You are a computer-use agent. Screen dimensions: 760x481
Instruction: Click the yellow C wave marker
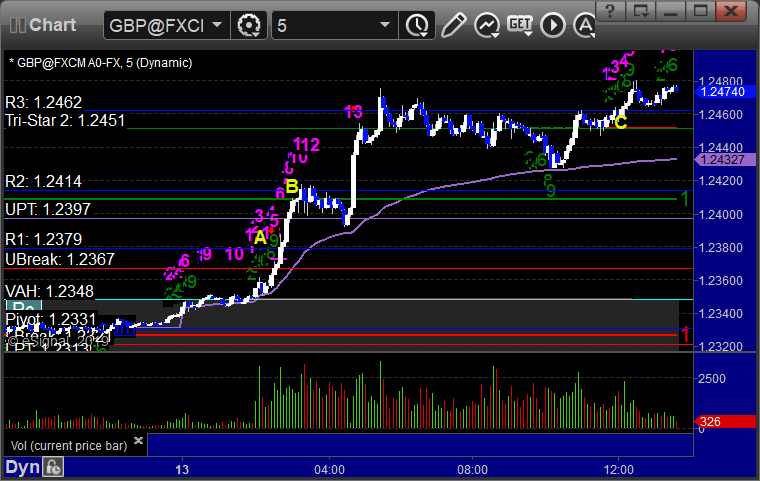[621, 122]
